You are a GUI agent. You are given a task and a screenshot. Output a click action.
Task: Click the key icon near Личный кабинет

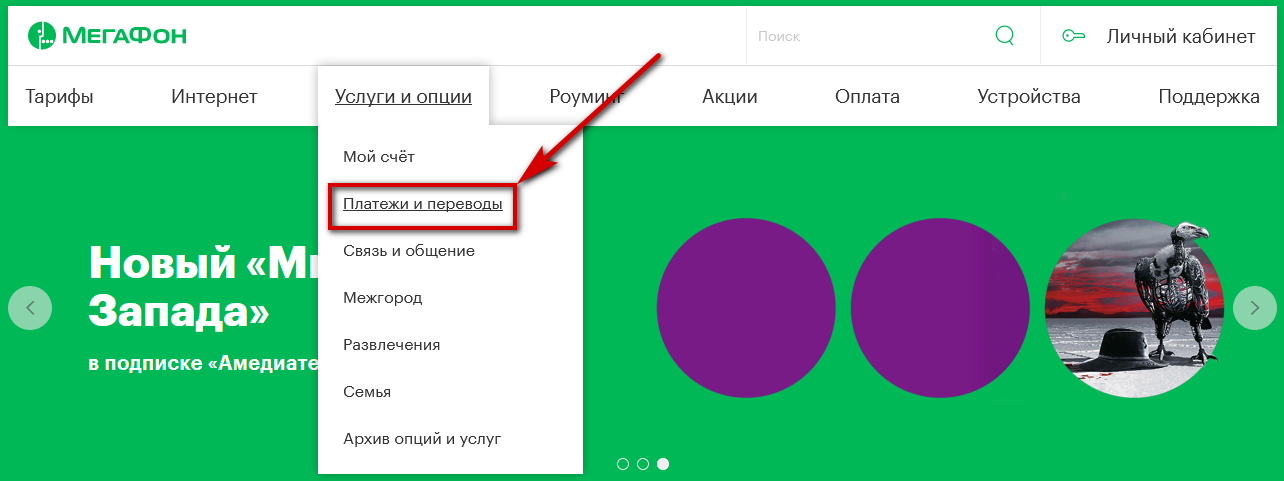(1073, 37)
